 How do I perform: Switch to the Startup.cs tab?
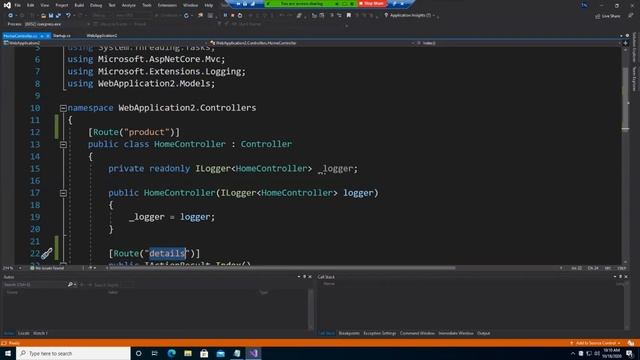[62, 36]
